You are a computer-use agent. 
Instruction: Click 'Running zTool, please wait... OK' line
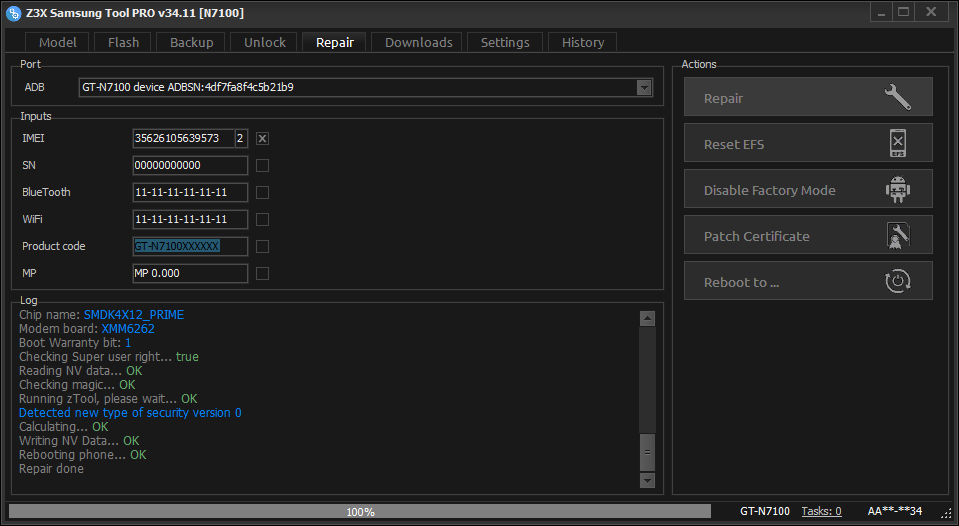(x=108, y=399)
